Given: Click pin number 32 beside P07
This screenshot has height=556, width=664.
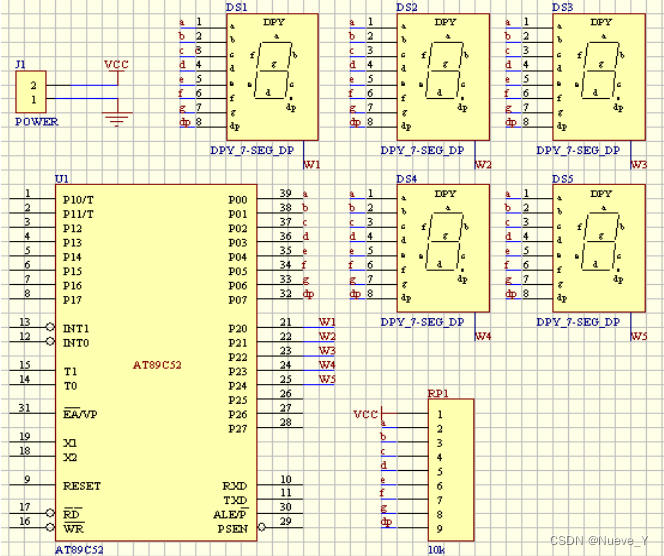Looking at the screenshot, I should pos(285,293).
